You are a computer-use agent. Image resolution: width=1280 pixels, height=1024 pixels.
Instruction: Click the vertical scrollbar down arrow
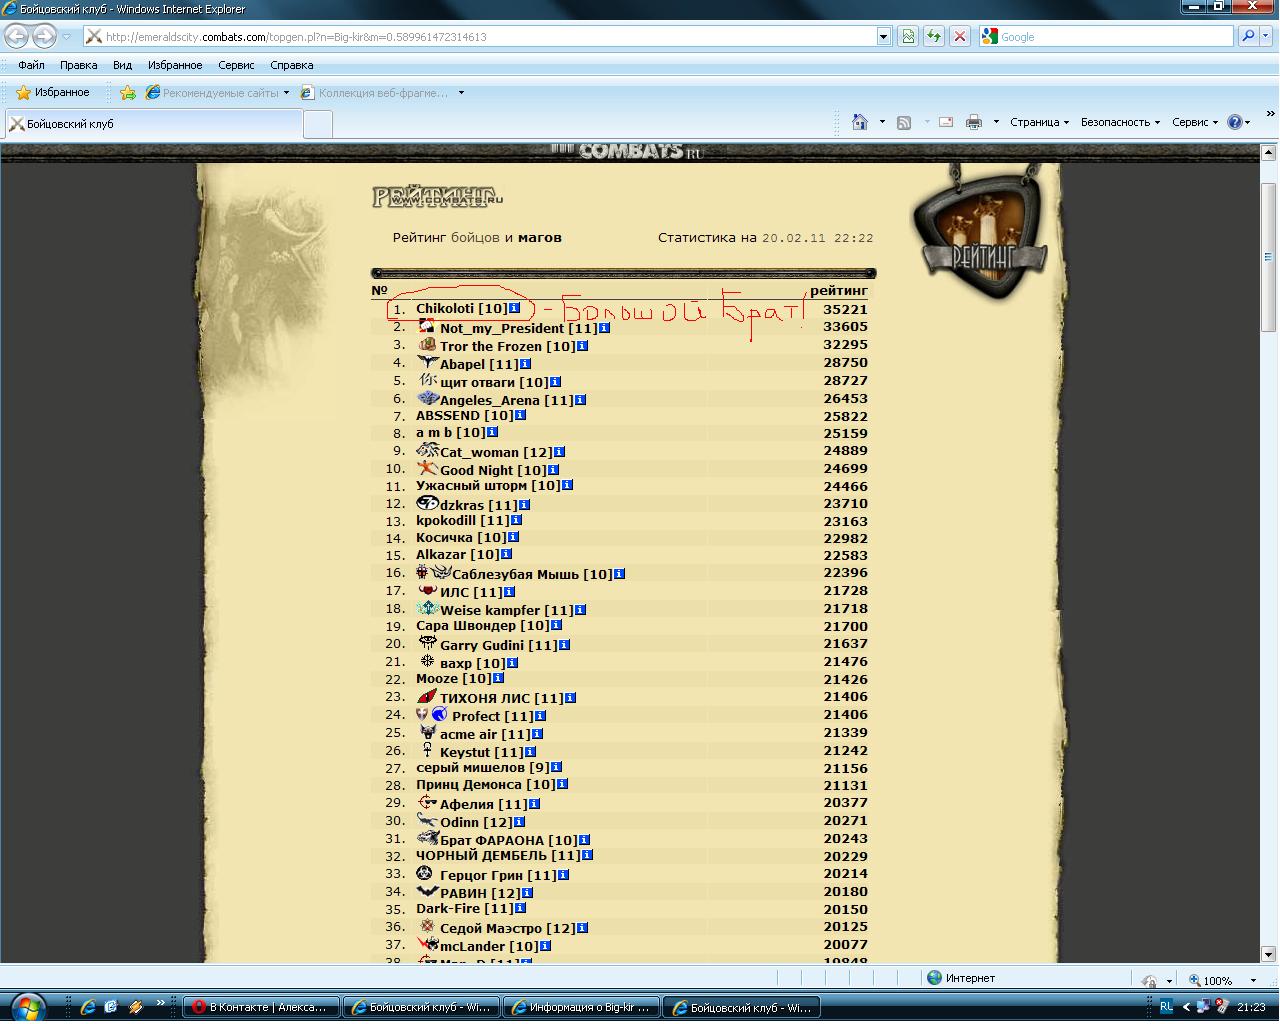pos(1268,953)
